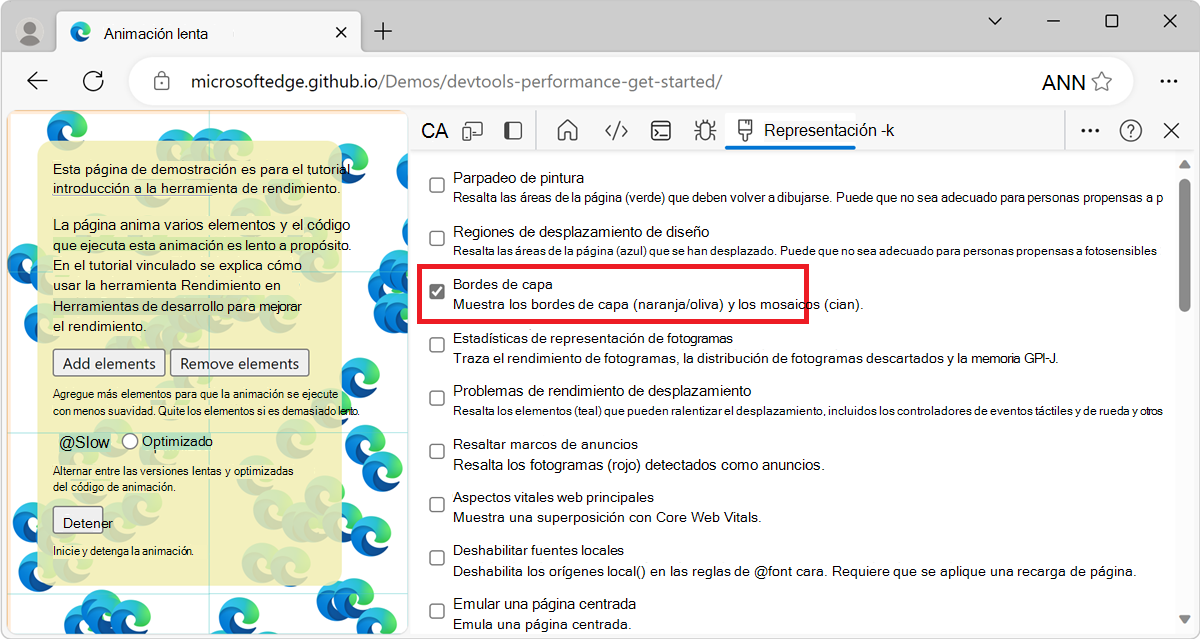Click the Remove elements button
This screenshot has width=1200, height=639.
click(240, 363)
